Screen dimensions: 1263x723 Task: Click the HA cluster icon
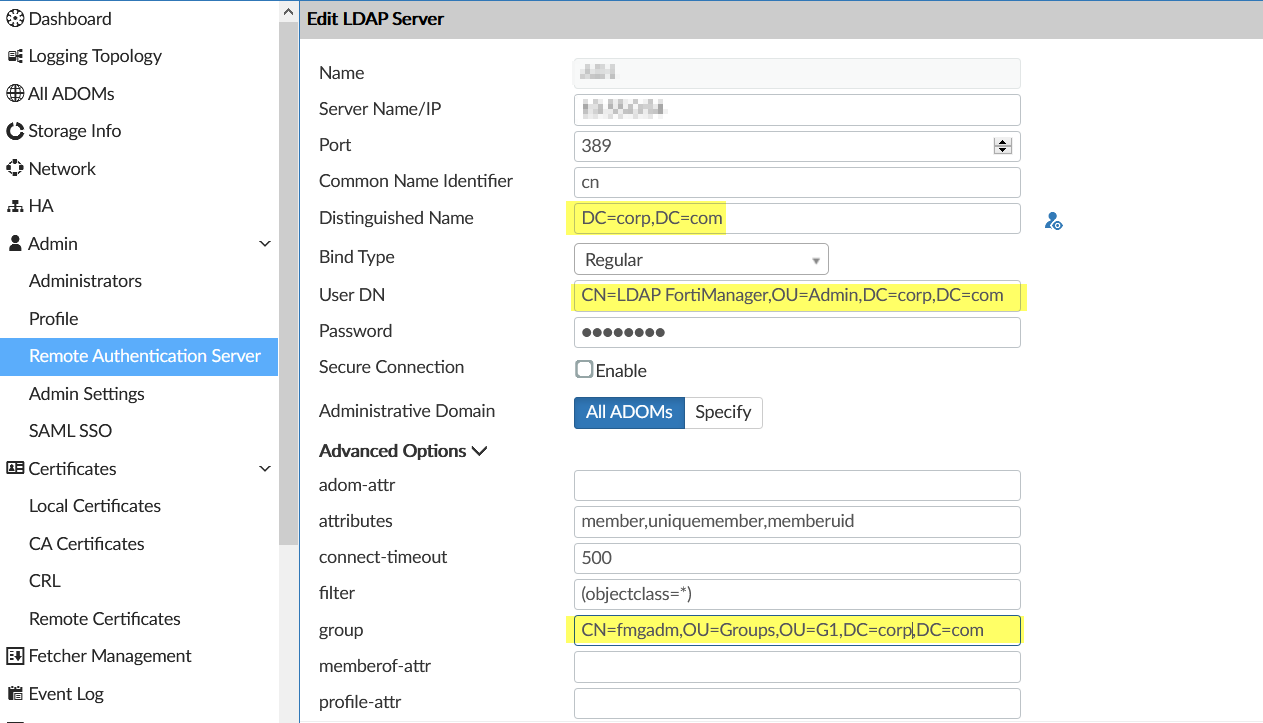tap(15, 206)
